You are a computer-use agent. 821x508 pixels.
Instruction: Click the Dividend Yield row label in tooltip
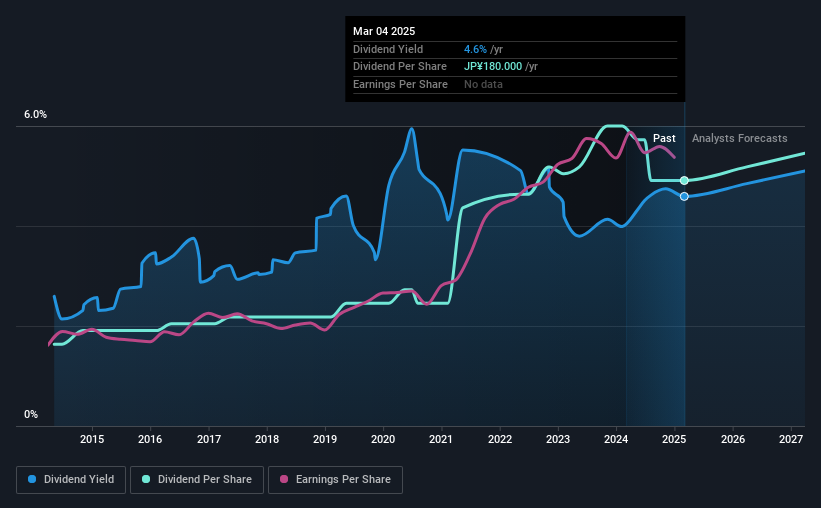point(388,49)
